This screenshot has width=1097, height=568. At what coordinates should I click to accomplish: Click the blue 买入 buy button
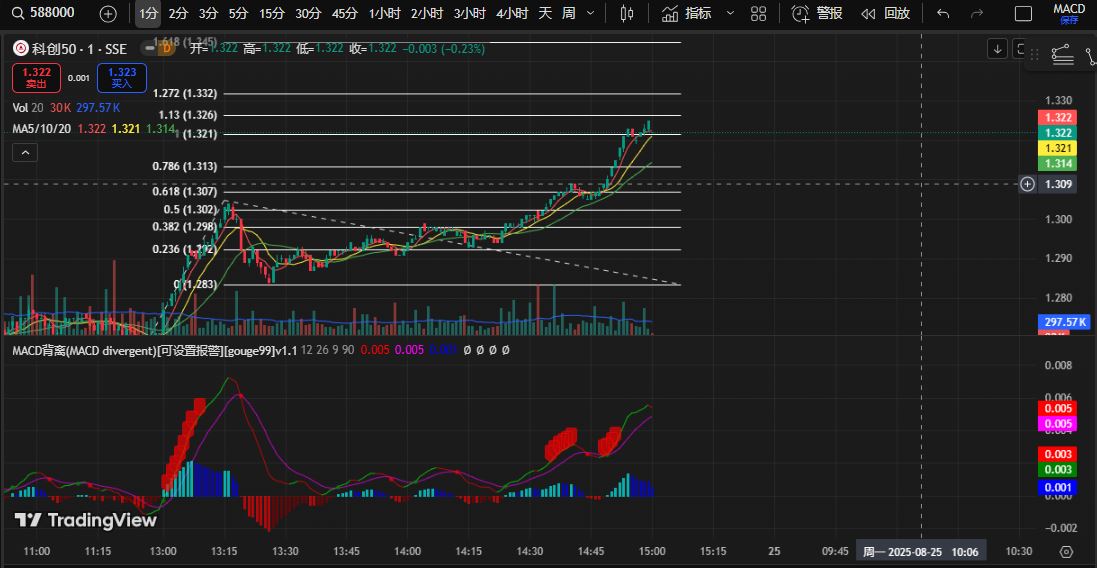[x=122, y=78]
